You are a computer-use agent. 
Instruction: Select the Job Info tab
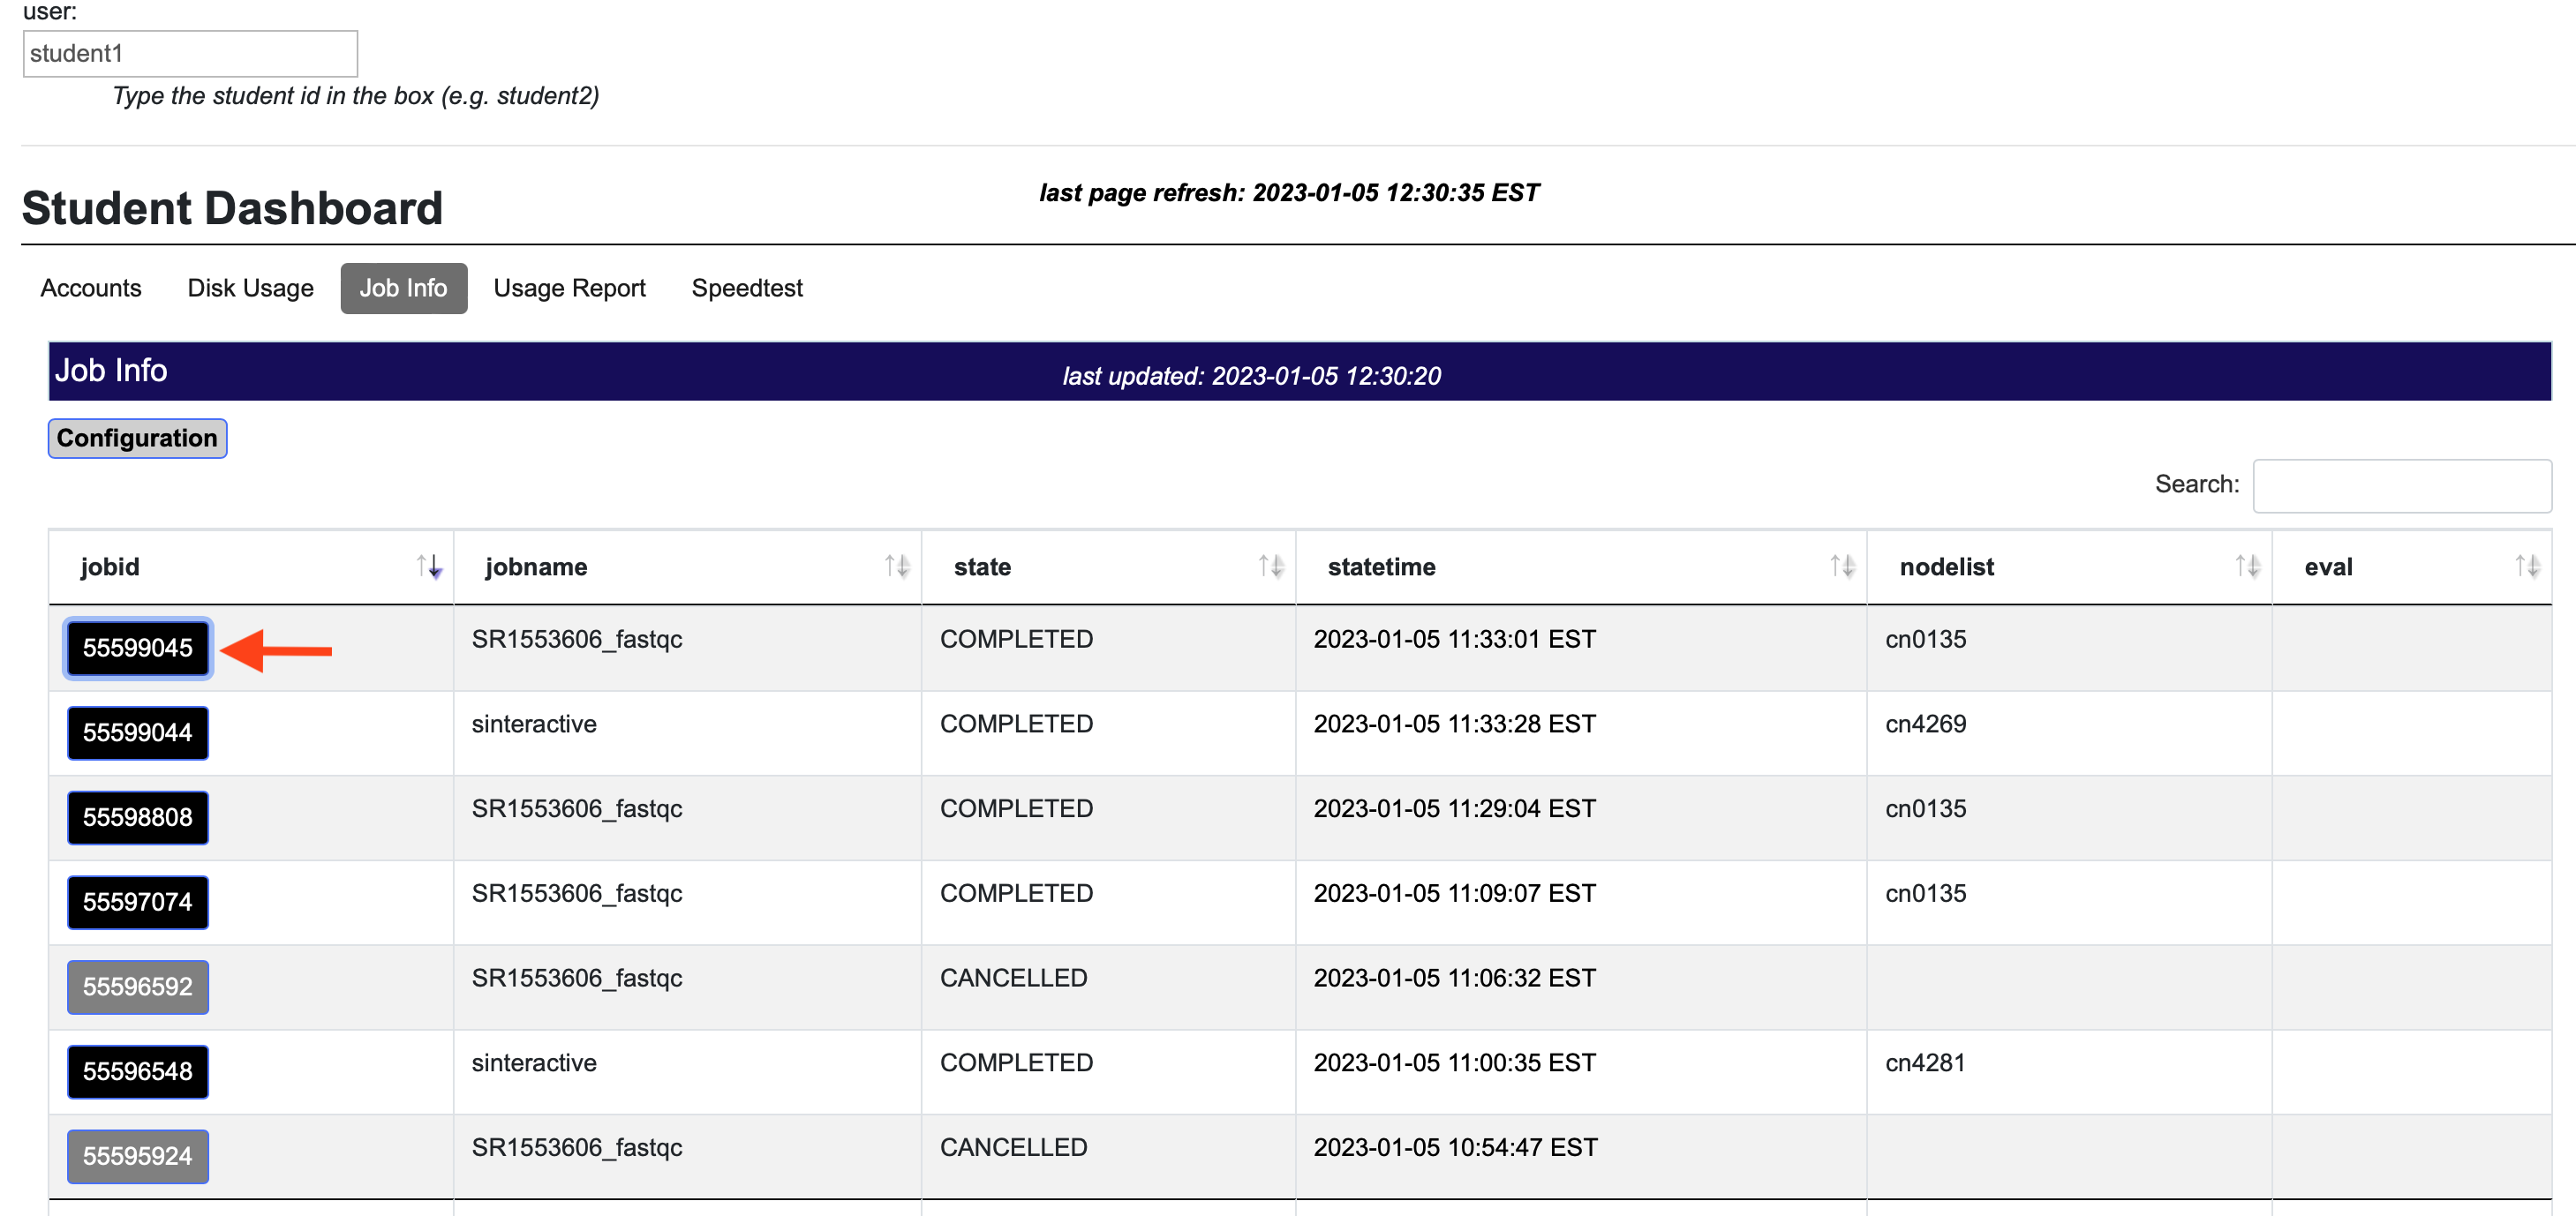403,288
